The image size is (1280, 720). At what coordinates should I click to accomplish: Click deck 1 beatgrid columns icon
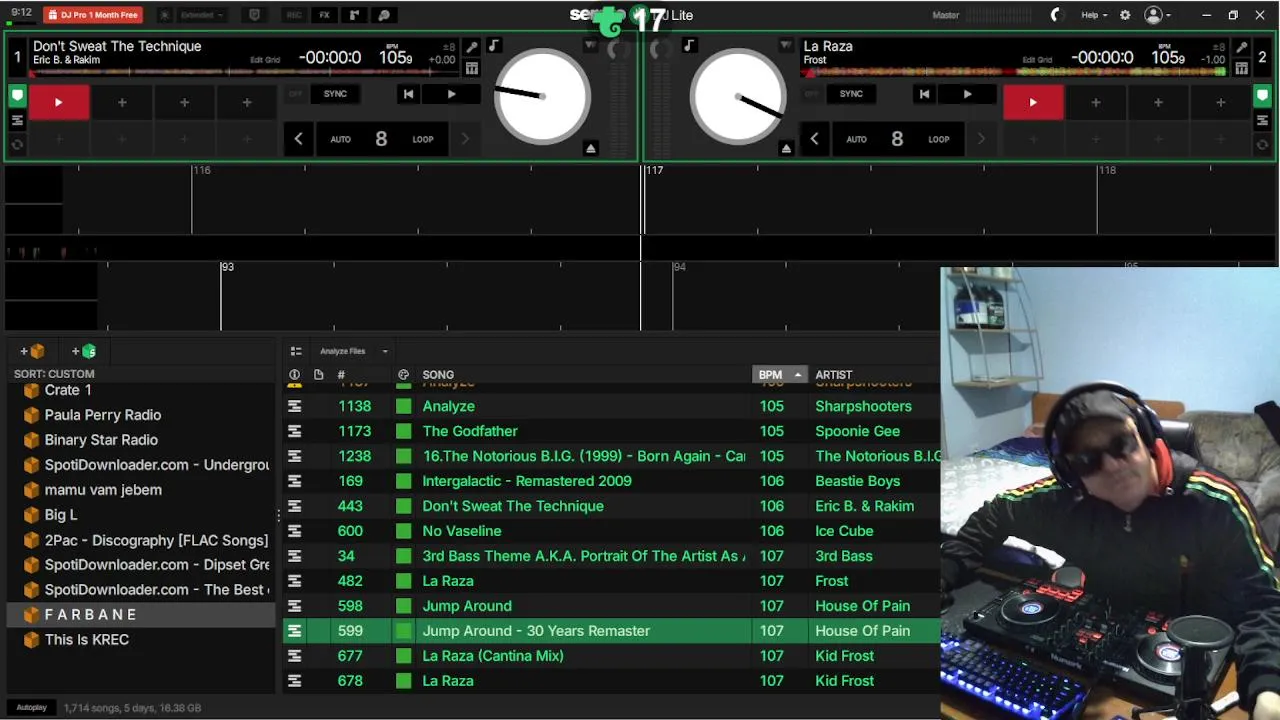[472, 68]
